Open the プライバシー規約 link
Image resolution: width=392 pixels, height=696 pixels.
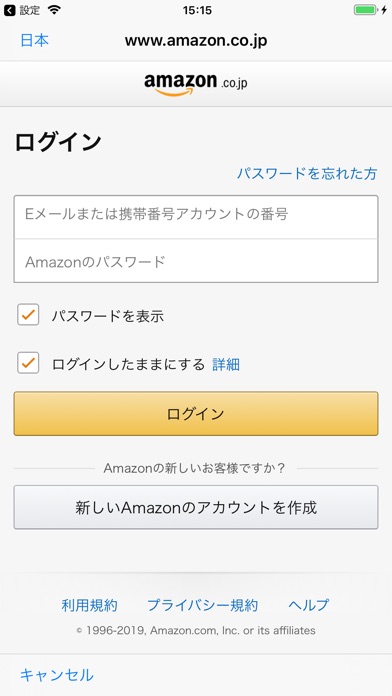202,605
